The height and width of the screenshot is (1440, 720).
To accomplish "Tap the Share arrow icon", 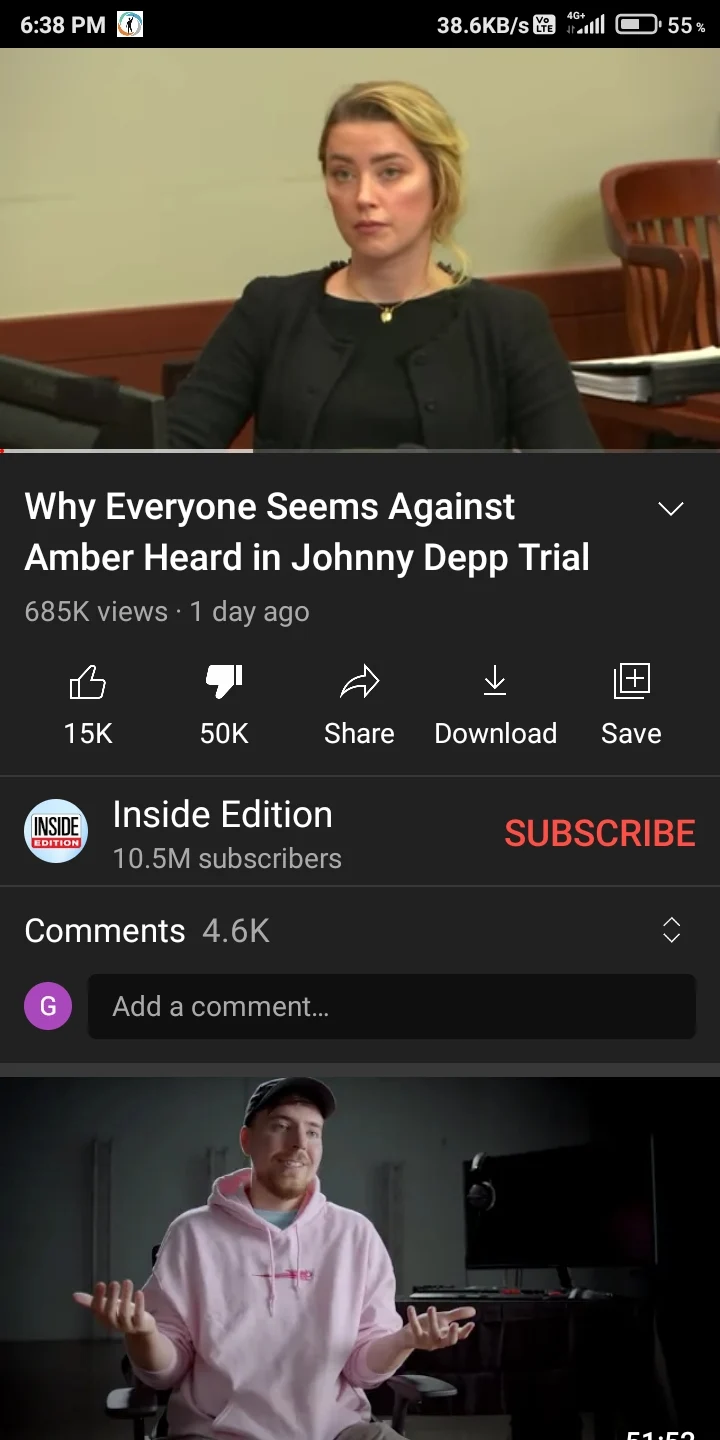I will pyautogui.click(x=359, y=682).
